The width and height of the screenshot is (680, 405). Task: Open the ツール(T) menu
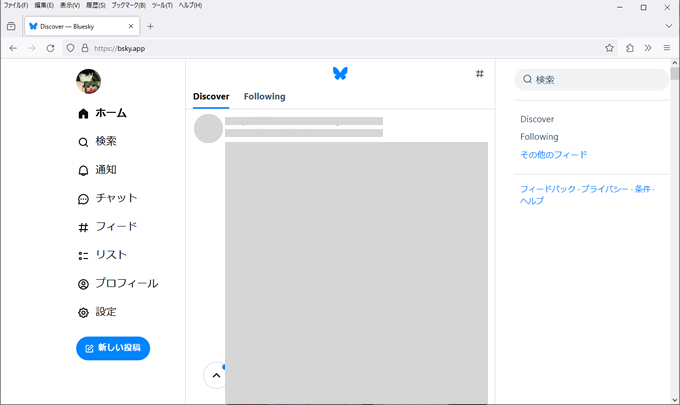(x=162, y=5)
